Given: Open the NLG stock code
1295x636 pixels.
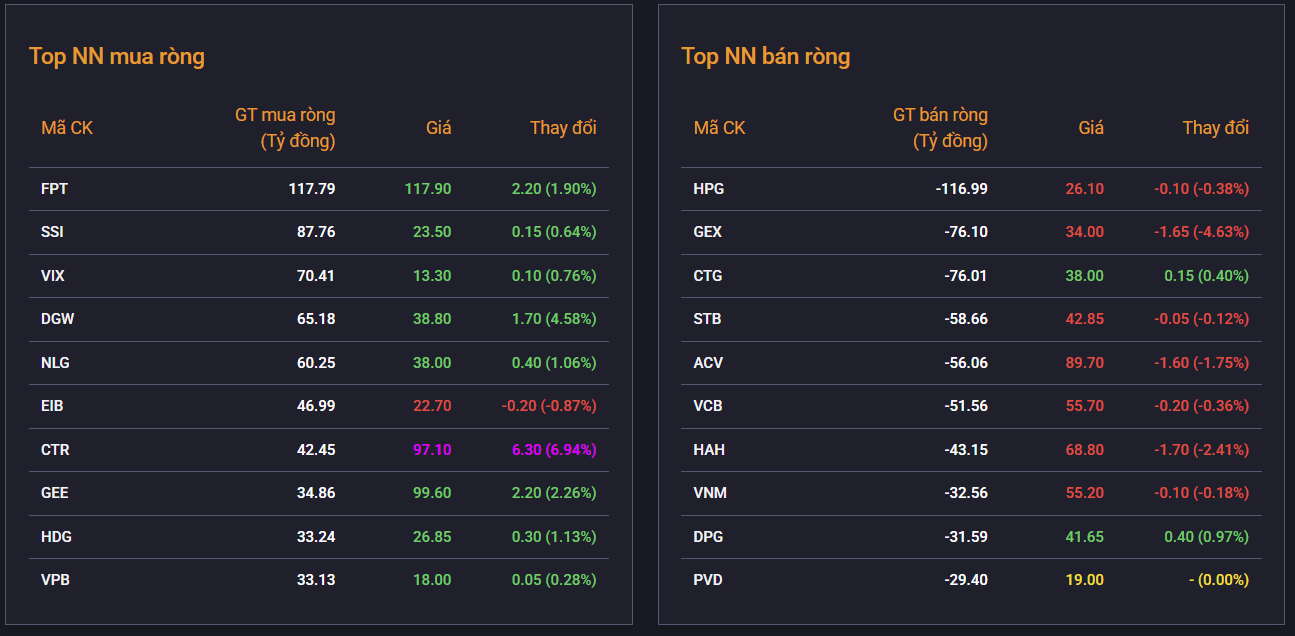Looking at the screenshot, I should pyautogui.click(x=56, y=362).
